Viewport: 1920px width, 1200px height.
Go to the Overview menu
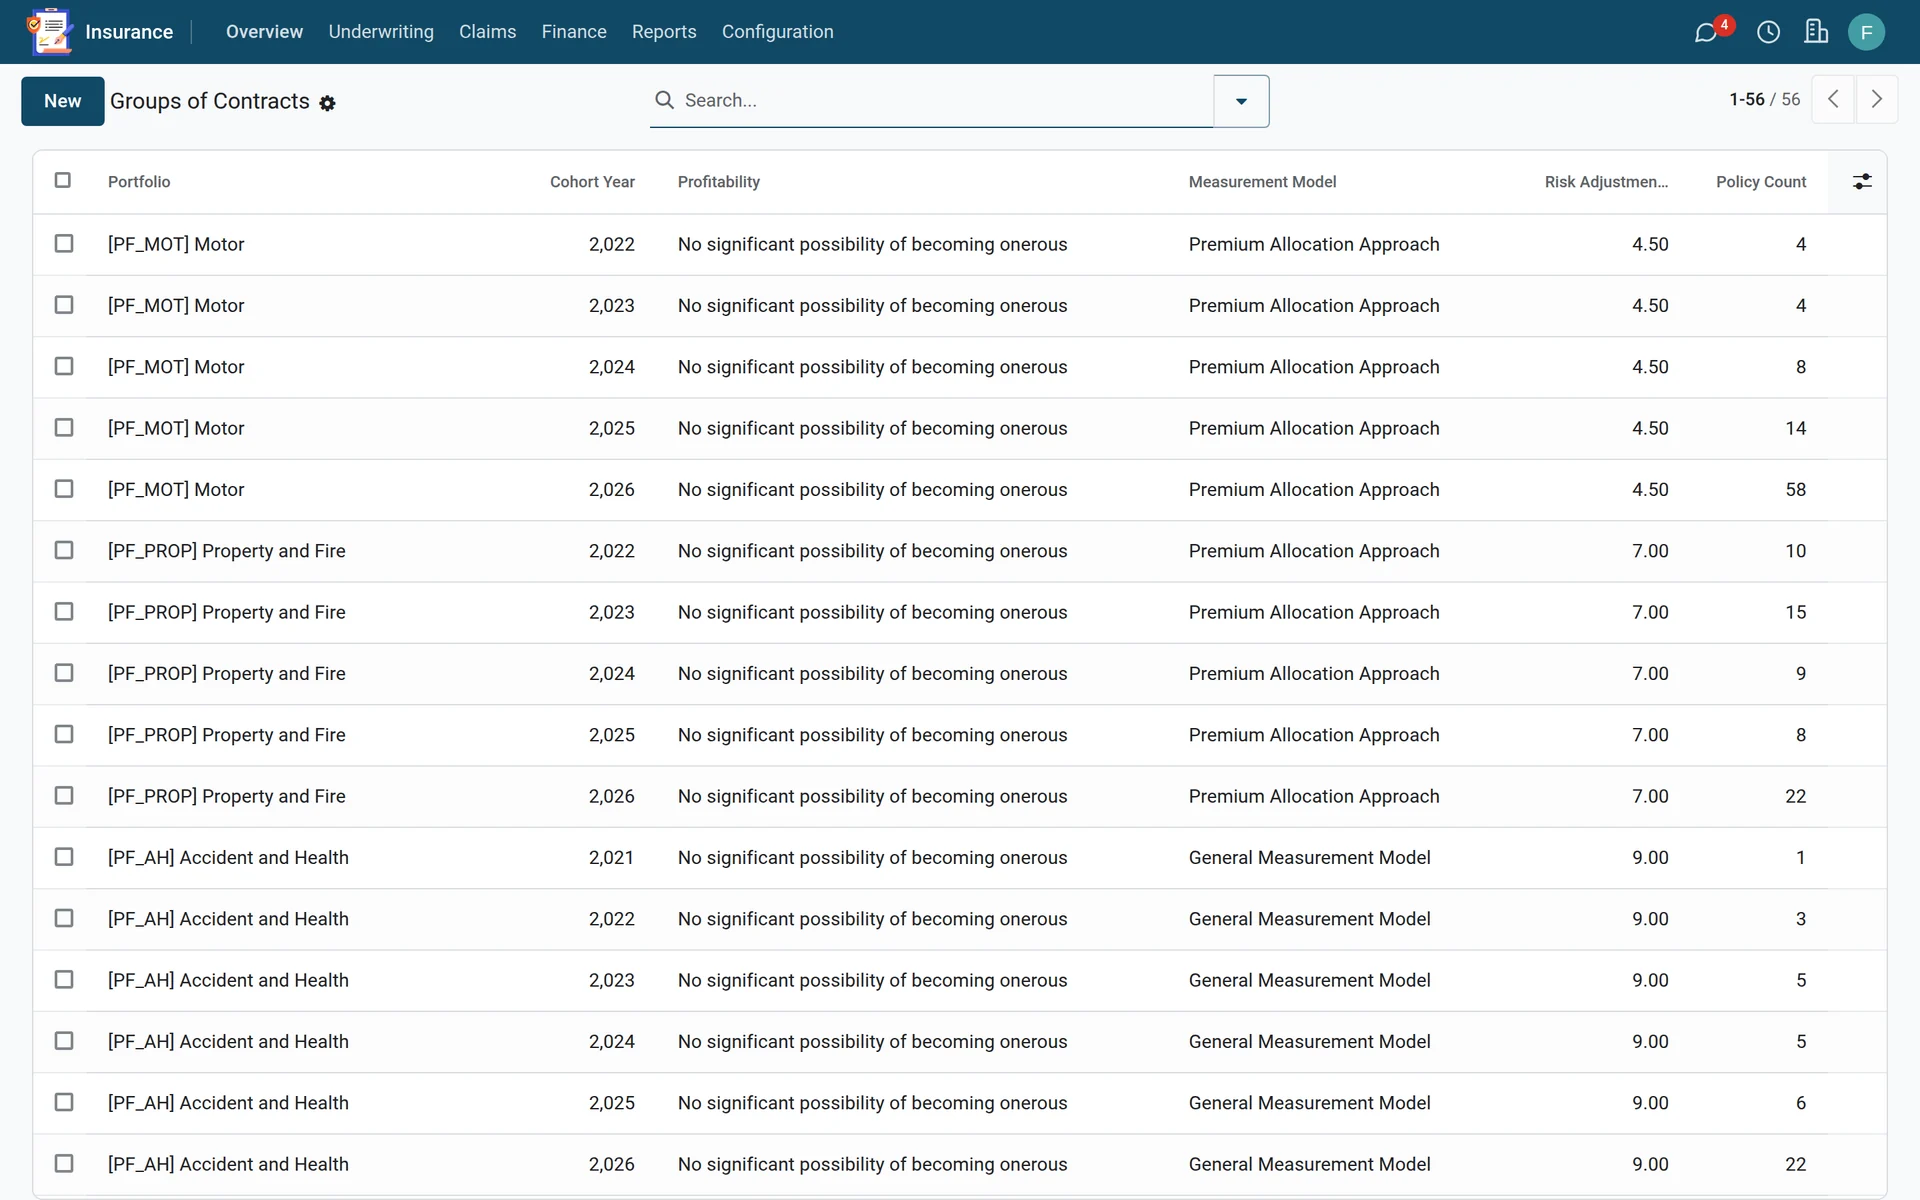pyautogui.click(x=264, y=32)
